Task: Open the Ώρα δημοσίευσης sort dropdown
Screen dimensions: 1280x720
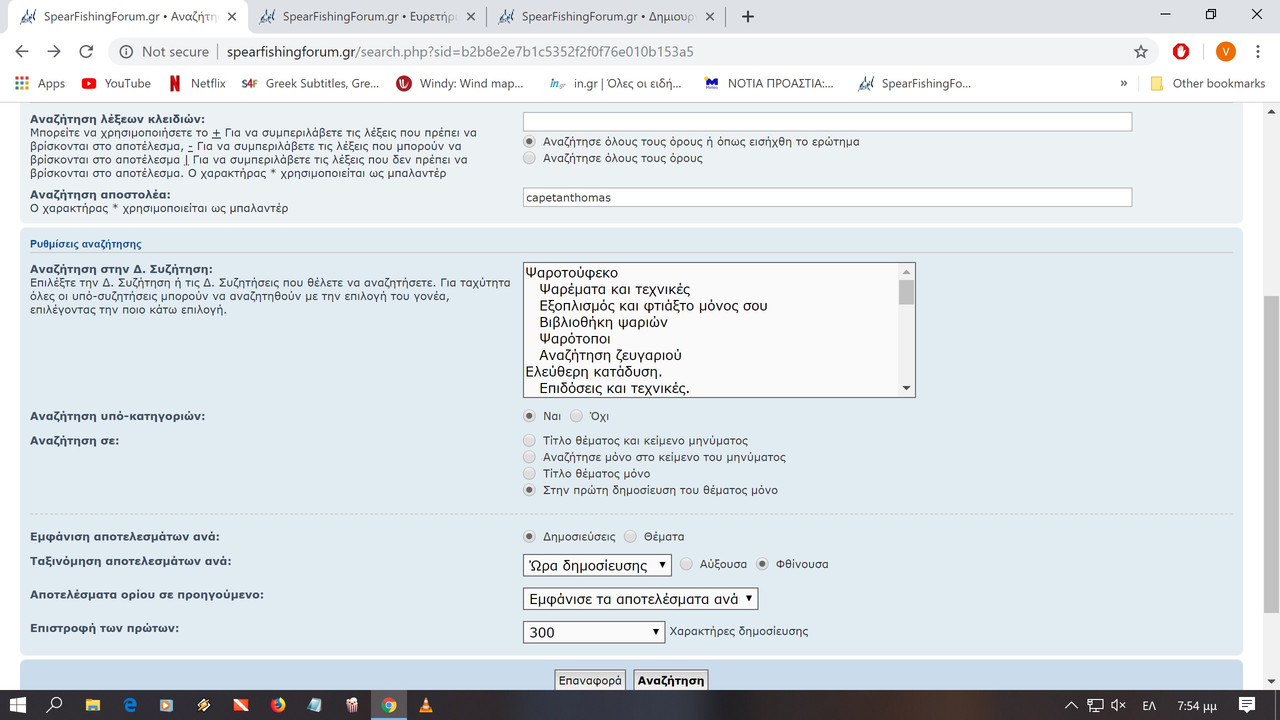Action: [x=598, y=565]
